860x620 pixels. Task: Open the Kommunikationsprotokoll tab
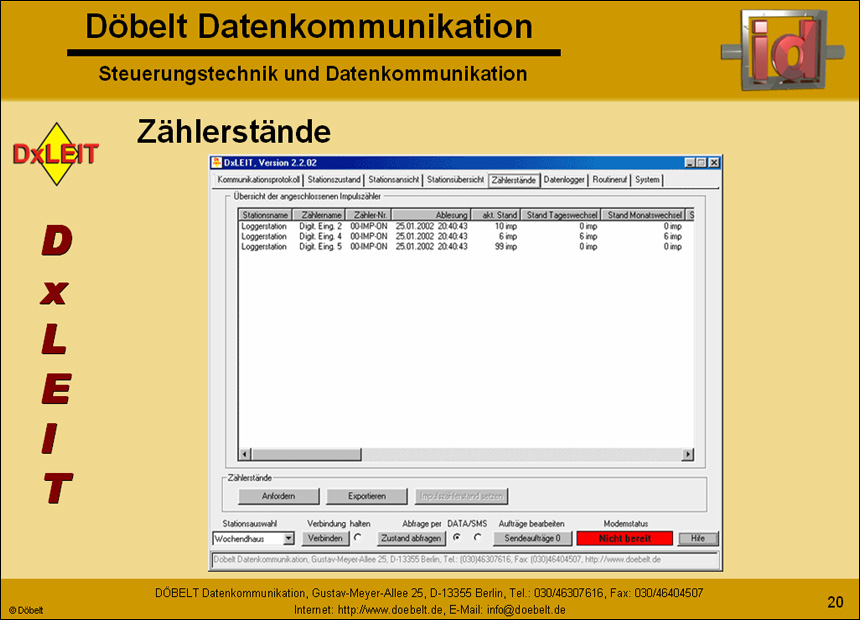click(258, 180)
